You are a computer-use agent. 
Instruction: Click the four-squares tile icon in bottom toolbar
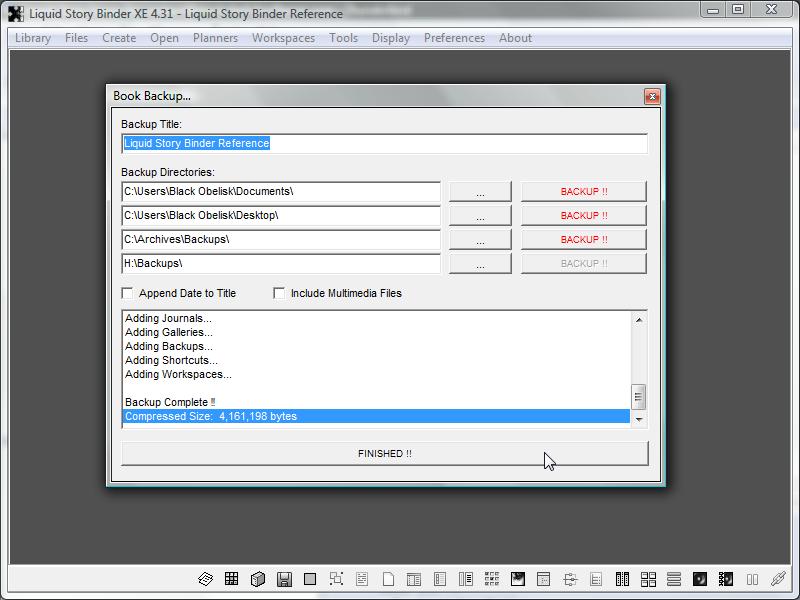tap(648, 579)
